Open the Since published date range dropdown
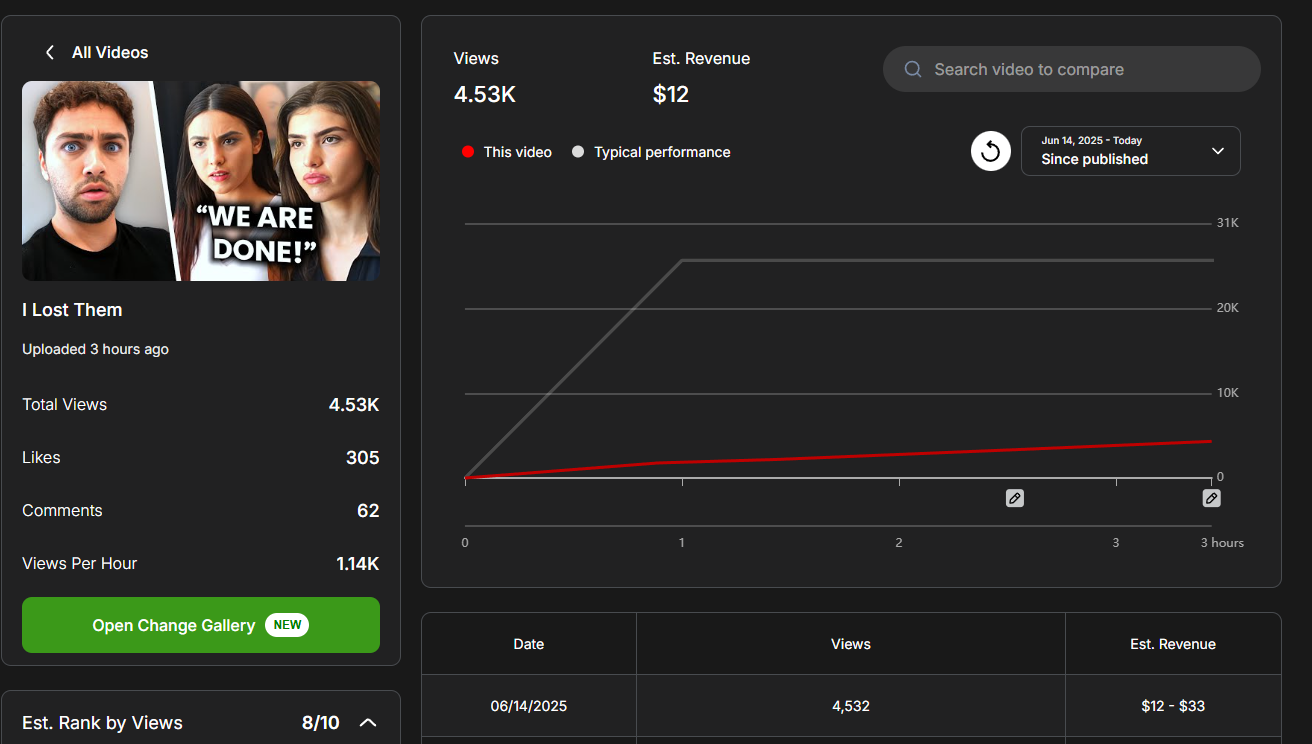 point(1130,151)
